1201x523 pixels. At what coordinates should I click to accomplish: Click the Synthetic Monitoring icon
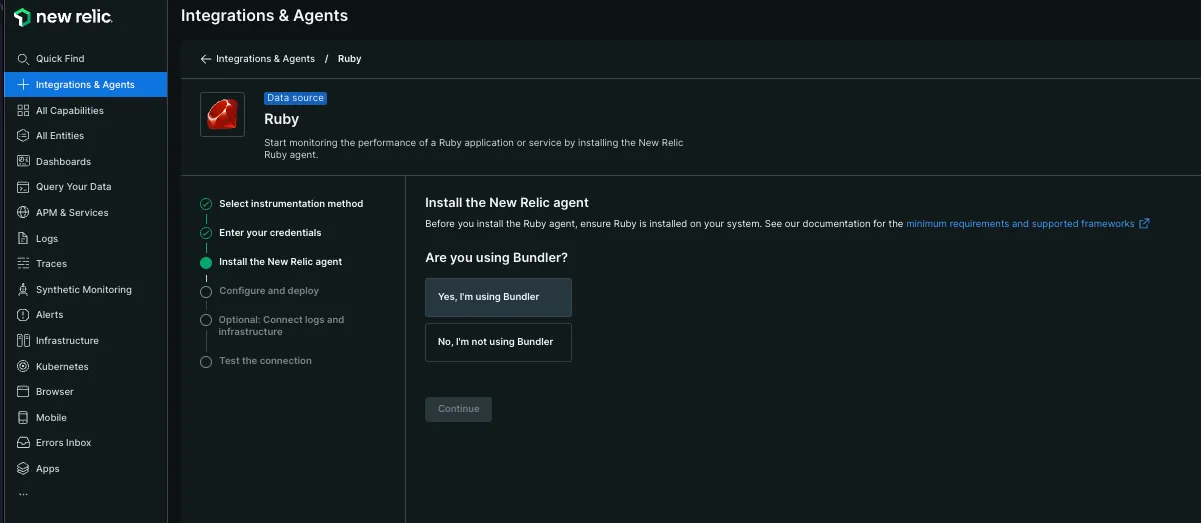click(24, 289)
